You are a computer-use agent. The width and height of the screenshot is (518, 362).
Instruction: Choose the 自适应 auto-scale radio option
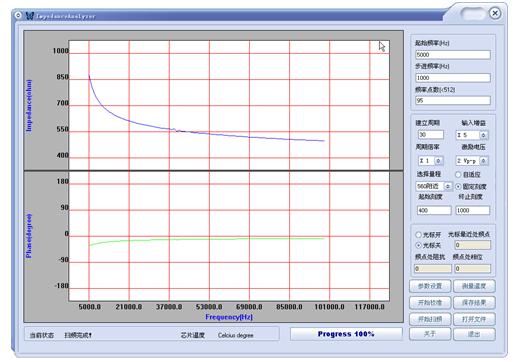click(458, 174)
